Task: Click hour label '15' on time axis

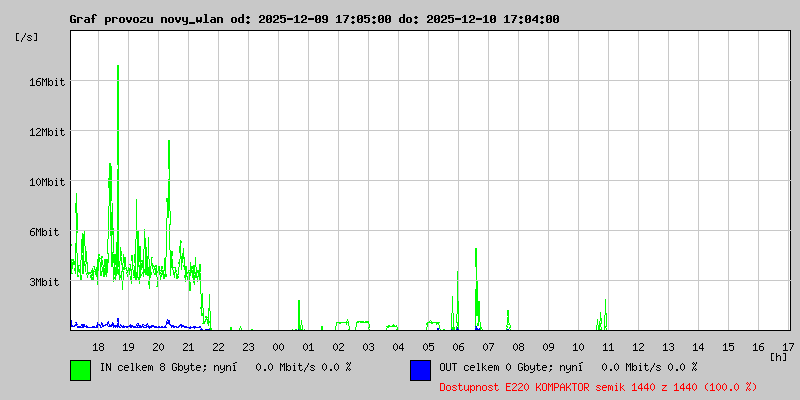Action: coord(728,347)
